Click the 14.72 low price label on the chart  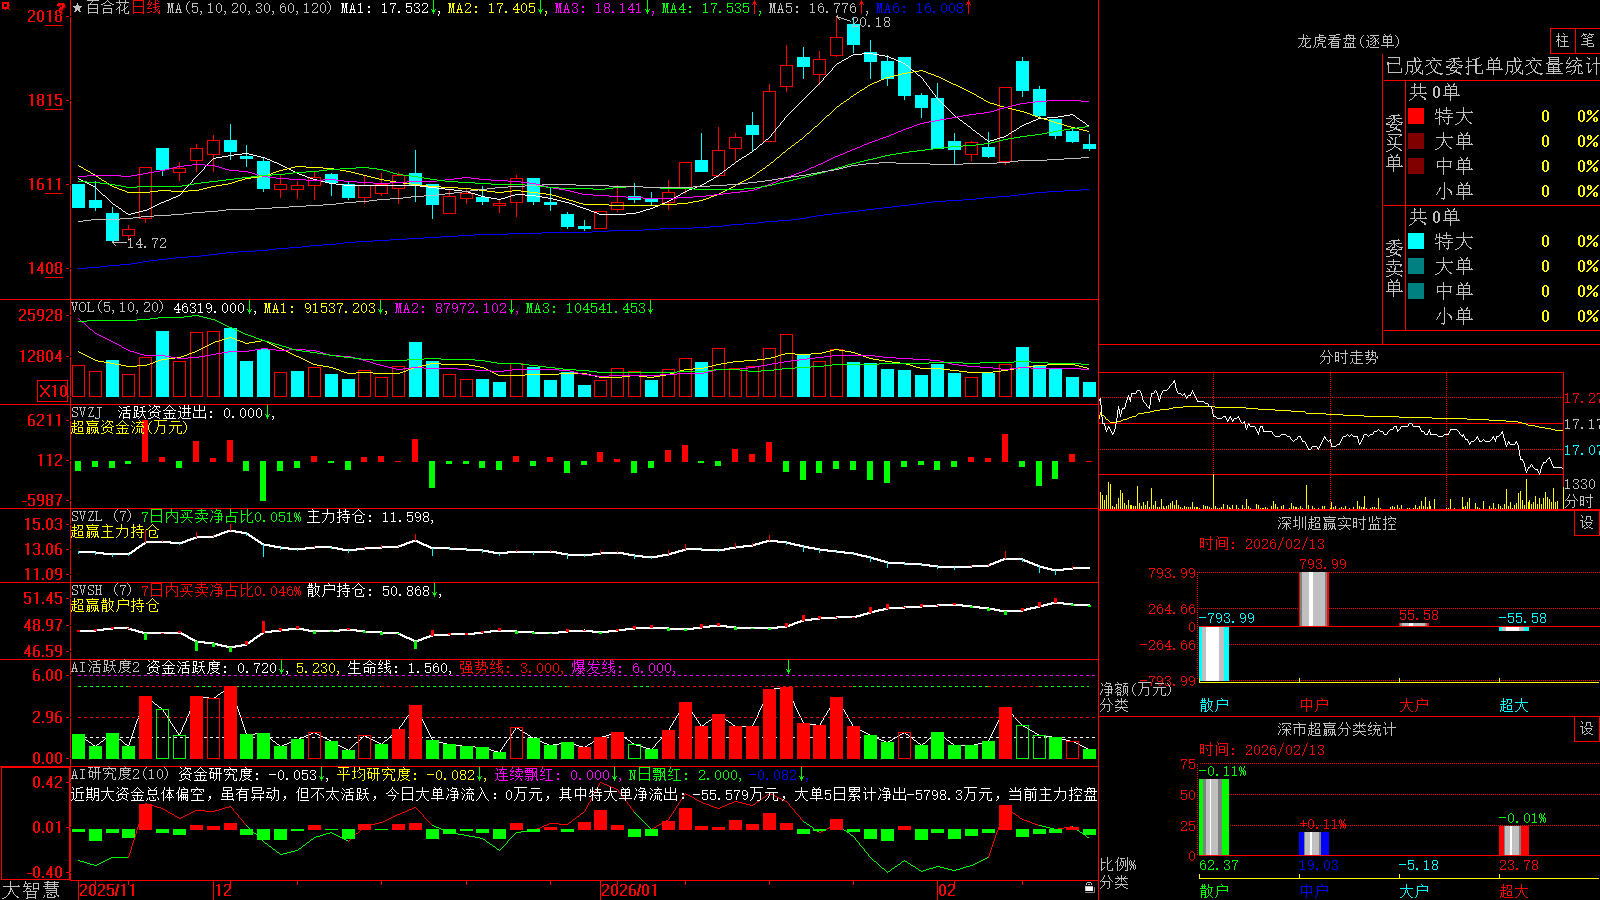tap(147, 243)
